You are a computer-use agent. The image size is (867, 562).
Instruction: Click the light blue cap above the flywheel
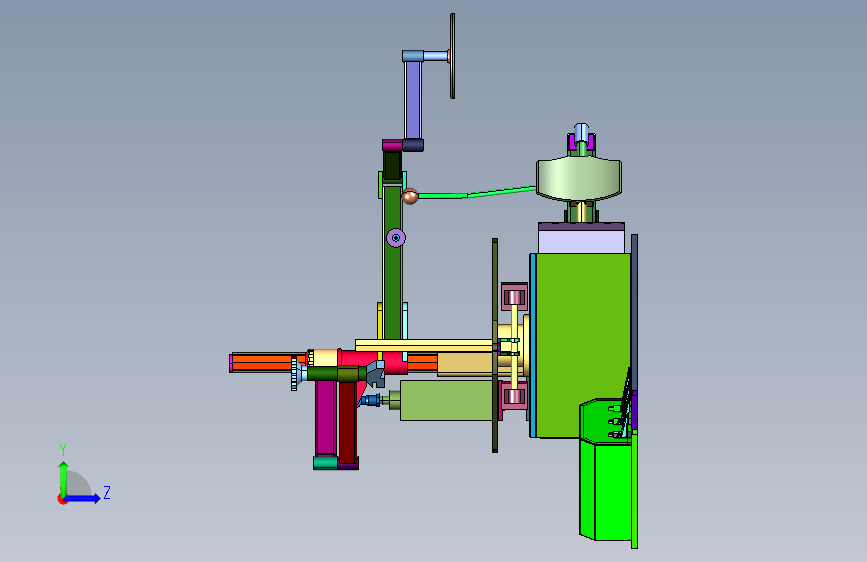coord(581,132)
